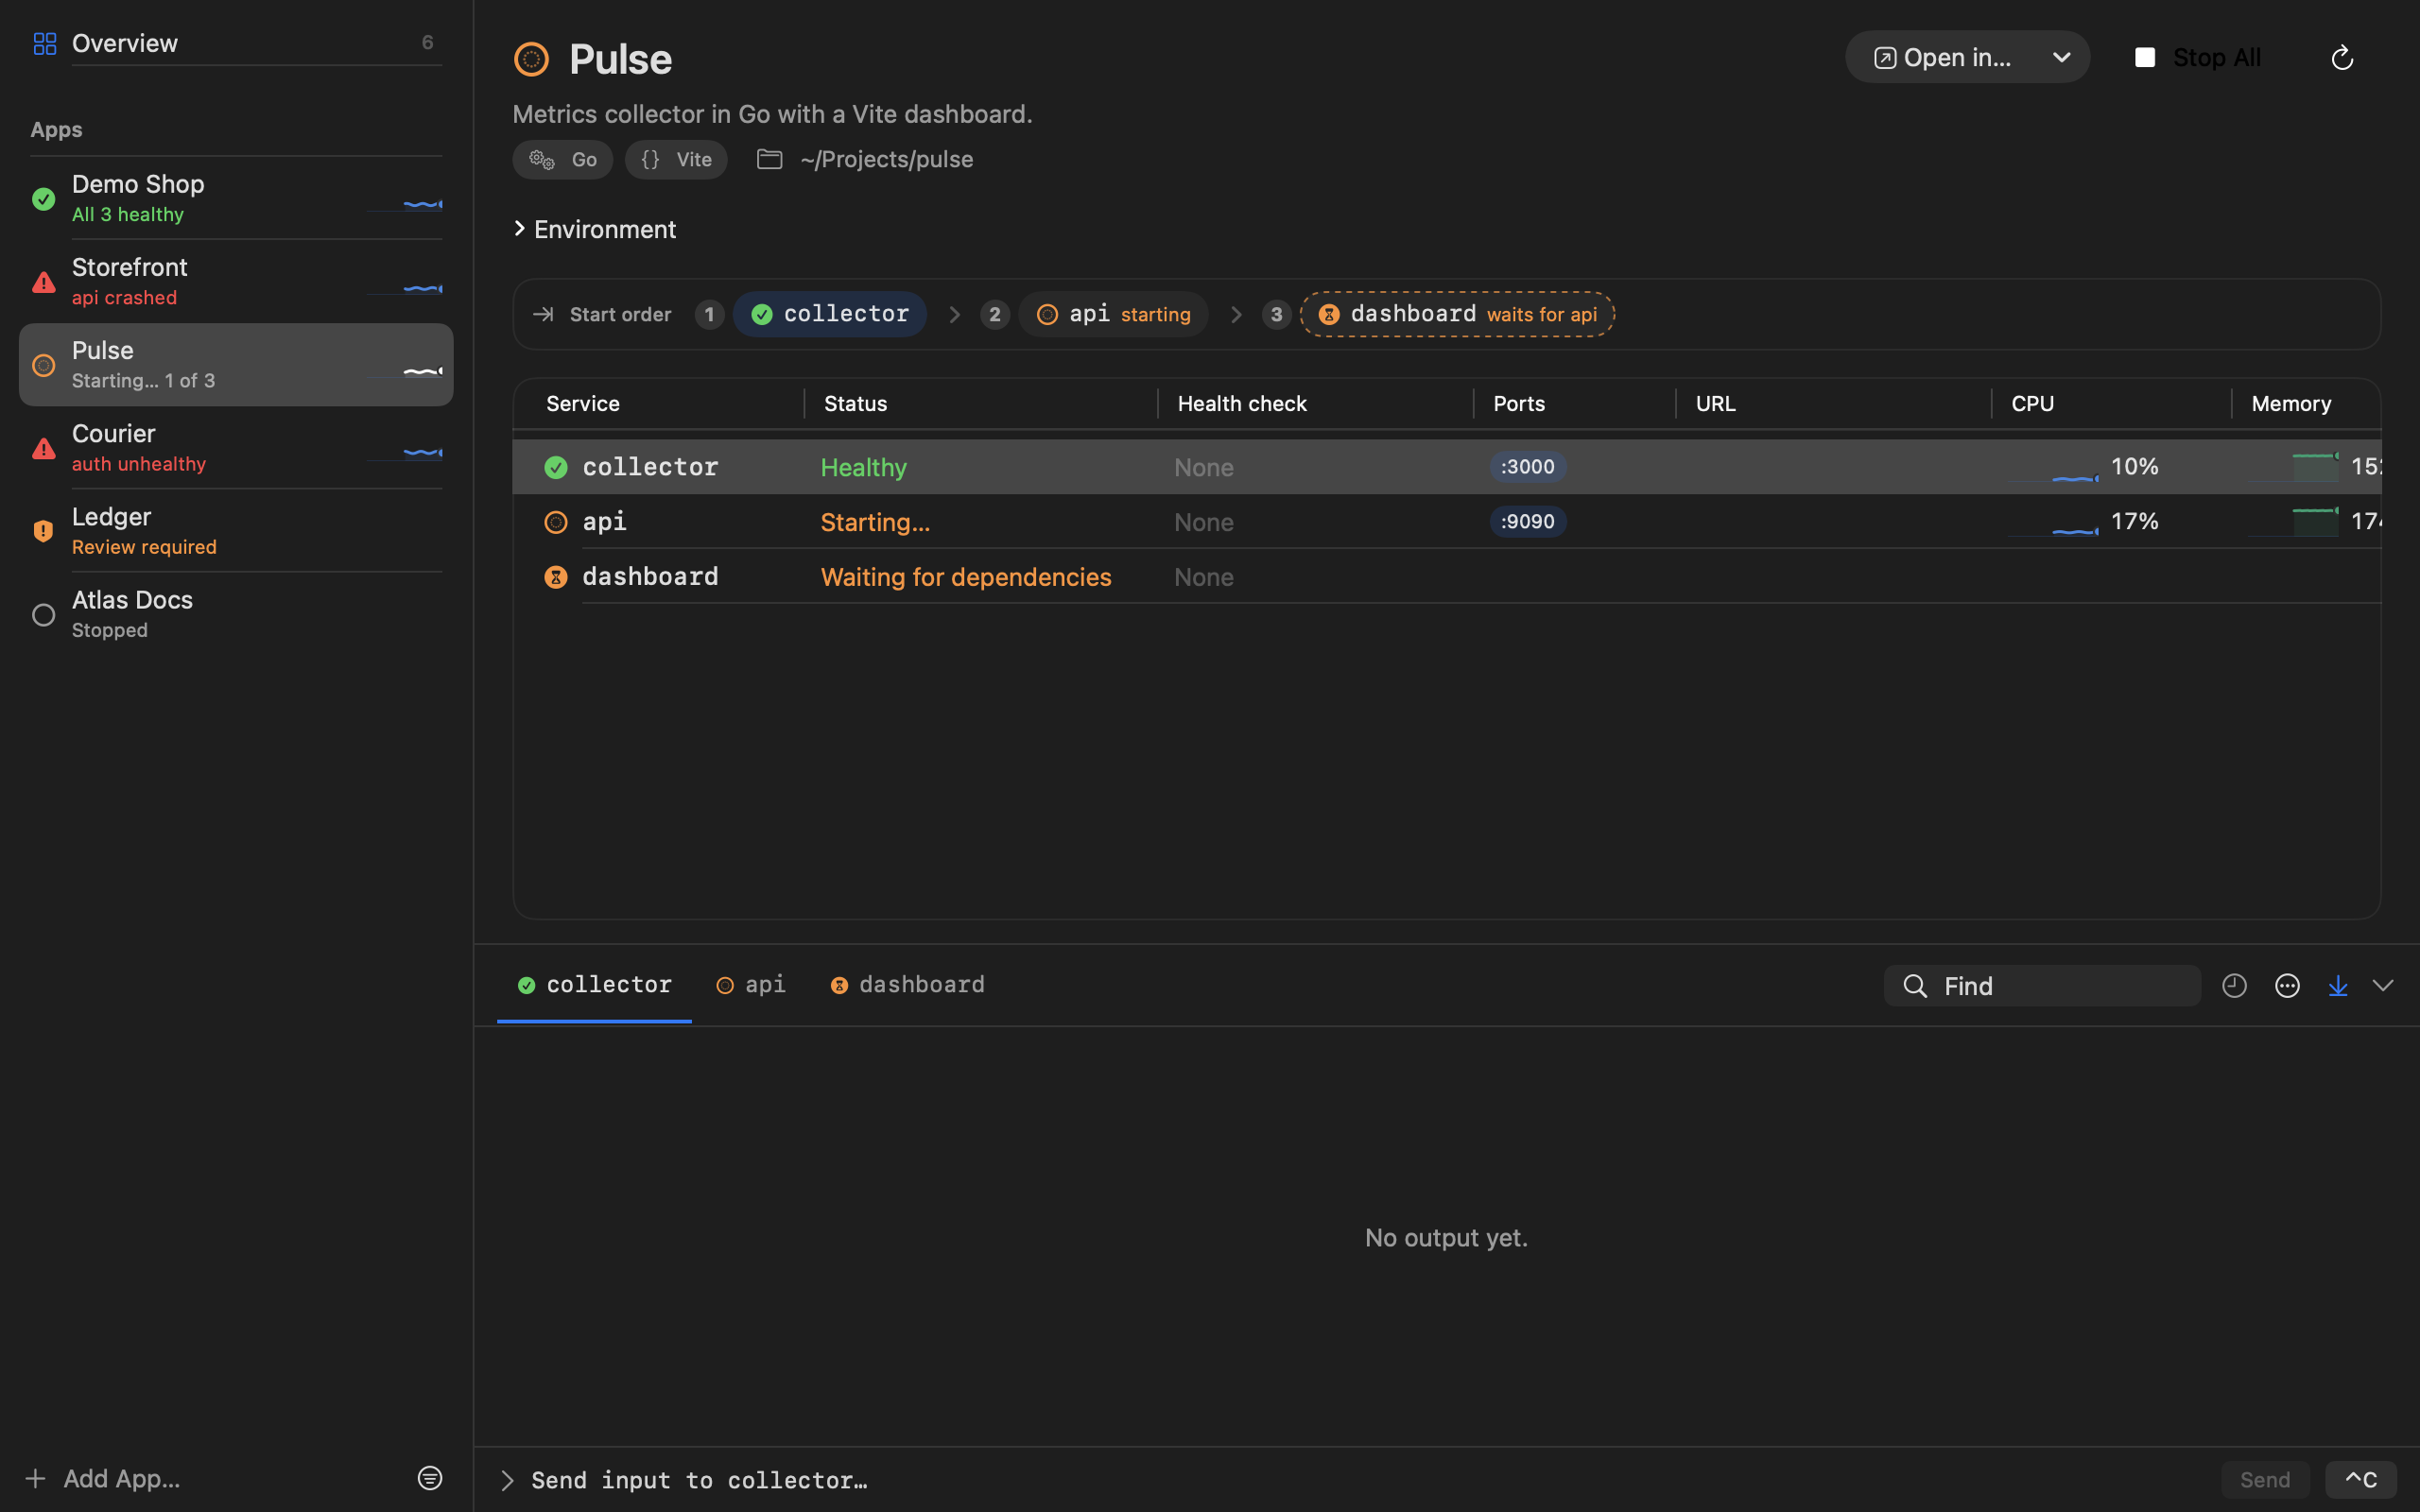Toggle scroll to bottom arrow icon
The height and width of the screenshot is (1512, 2420).
point(2338,986)
